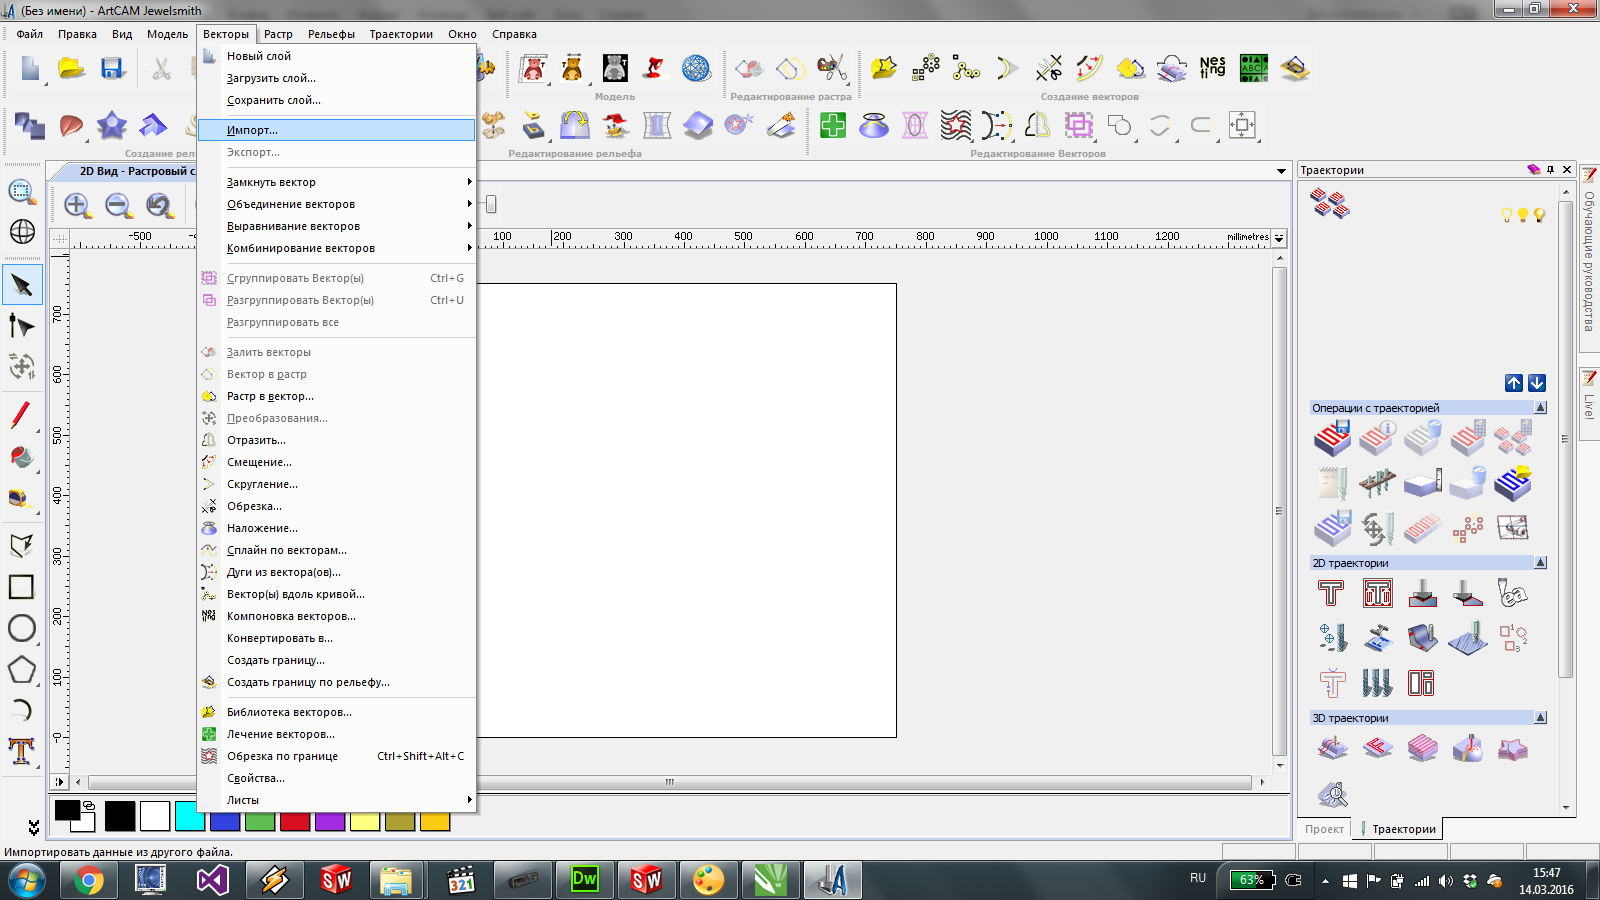
Task: Click the Save diskette toolbar icon
Action: [x=112, y=68]
